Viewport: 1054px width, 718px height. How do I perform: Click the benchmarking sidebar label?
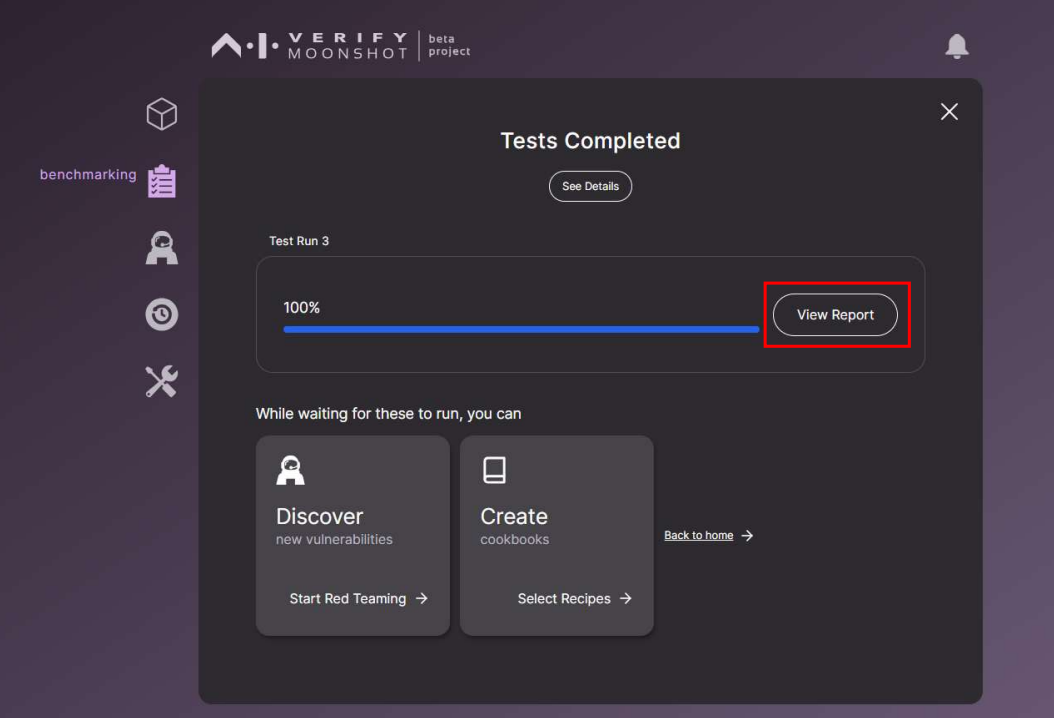[x=88, y=175]
